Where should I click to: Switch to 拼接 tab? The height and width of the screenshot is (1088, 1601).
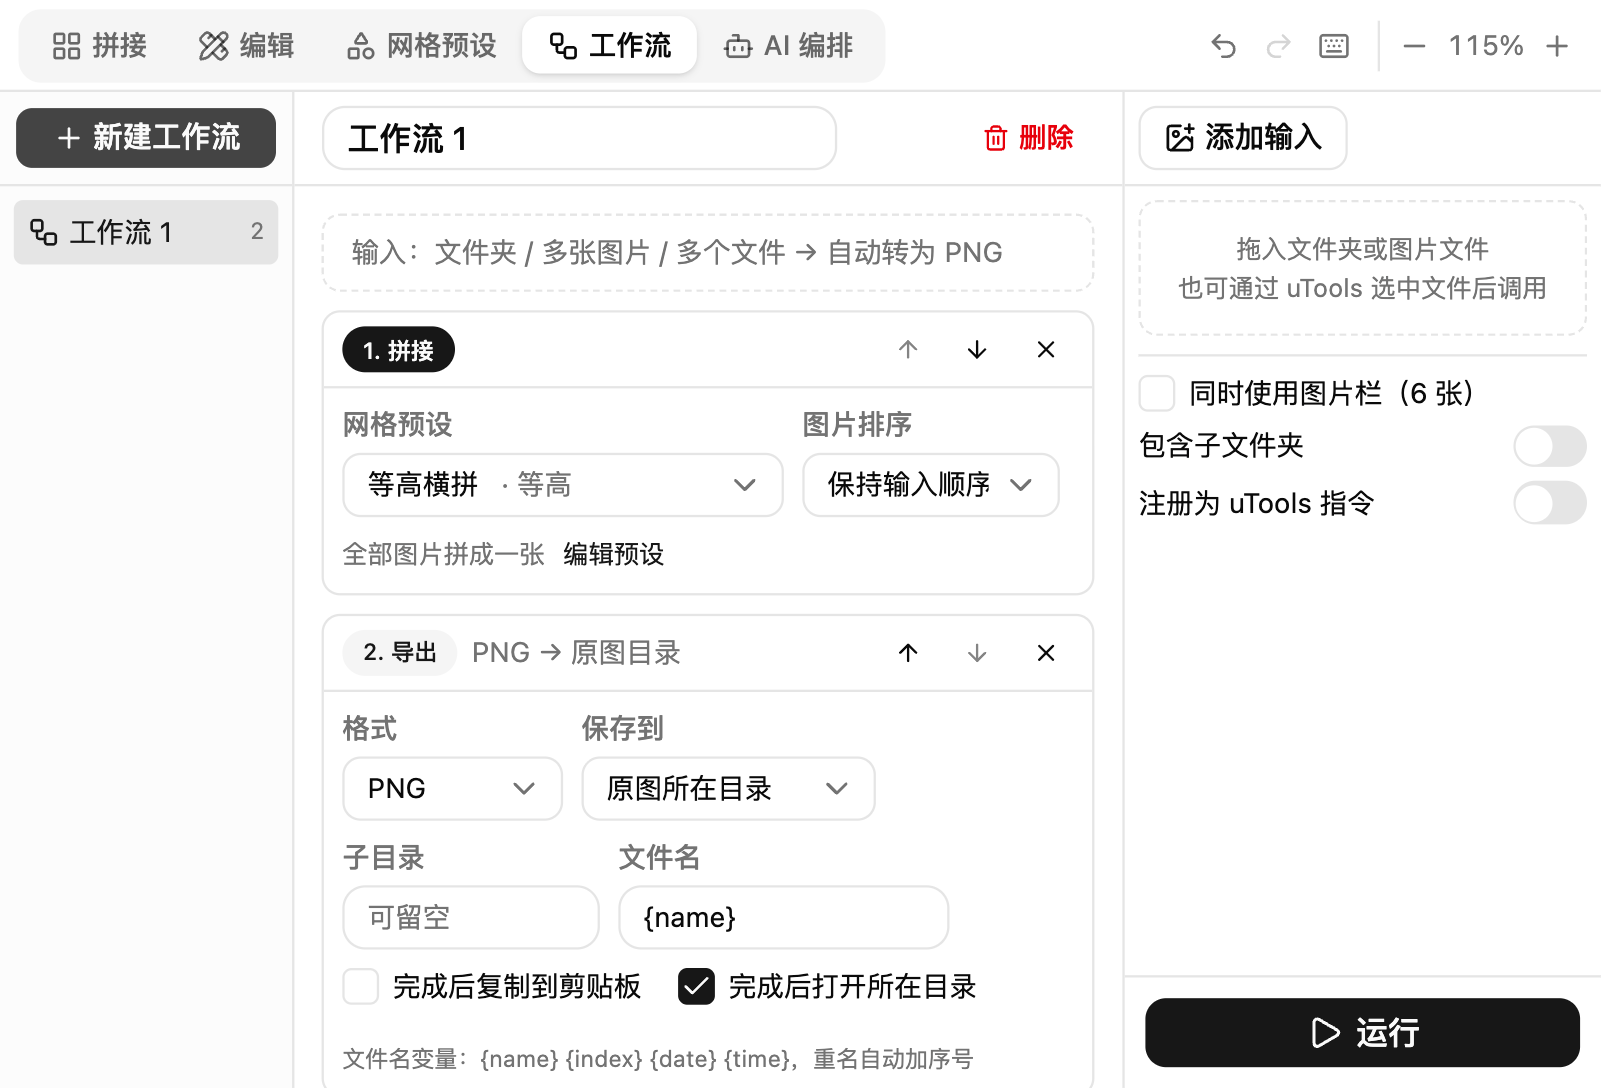(x=99, y=46)
